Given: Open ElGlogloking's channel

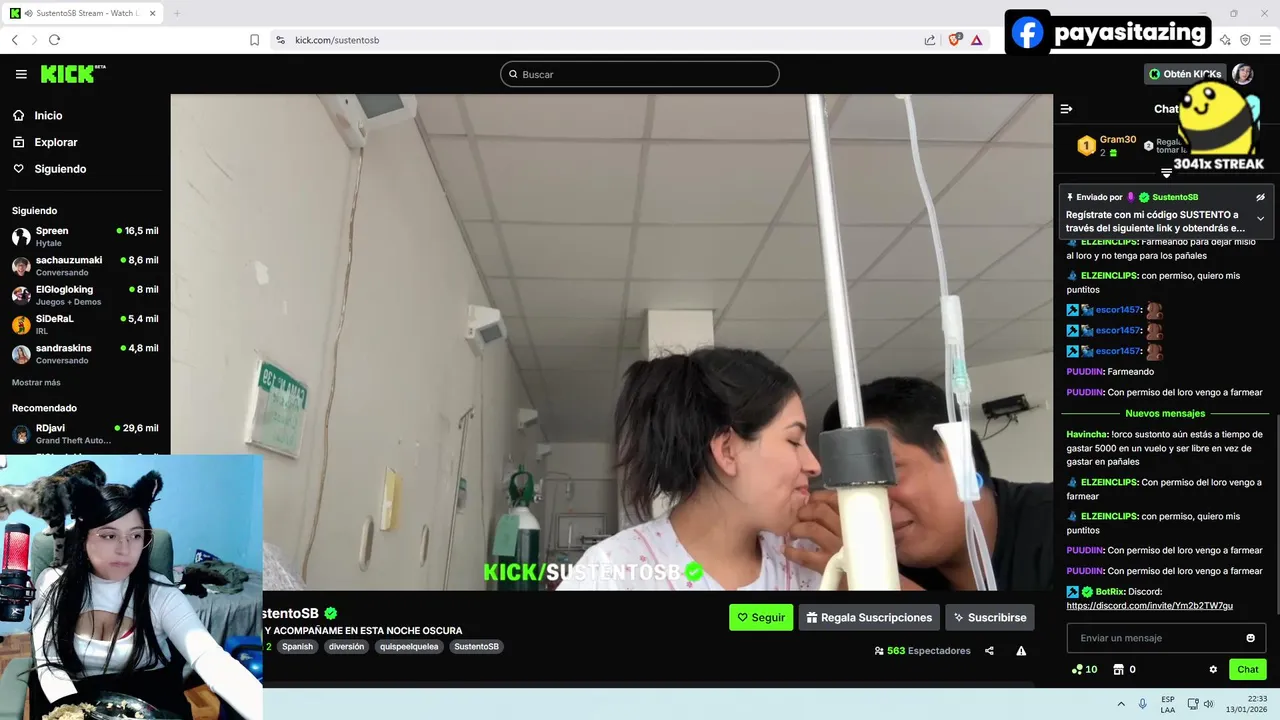Looking at the screenshot, I should pyautogui.click(x=85, y=295).
